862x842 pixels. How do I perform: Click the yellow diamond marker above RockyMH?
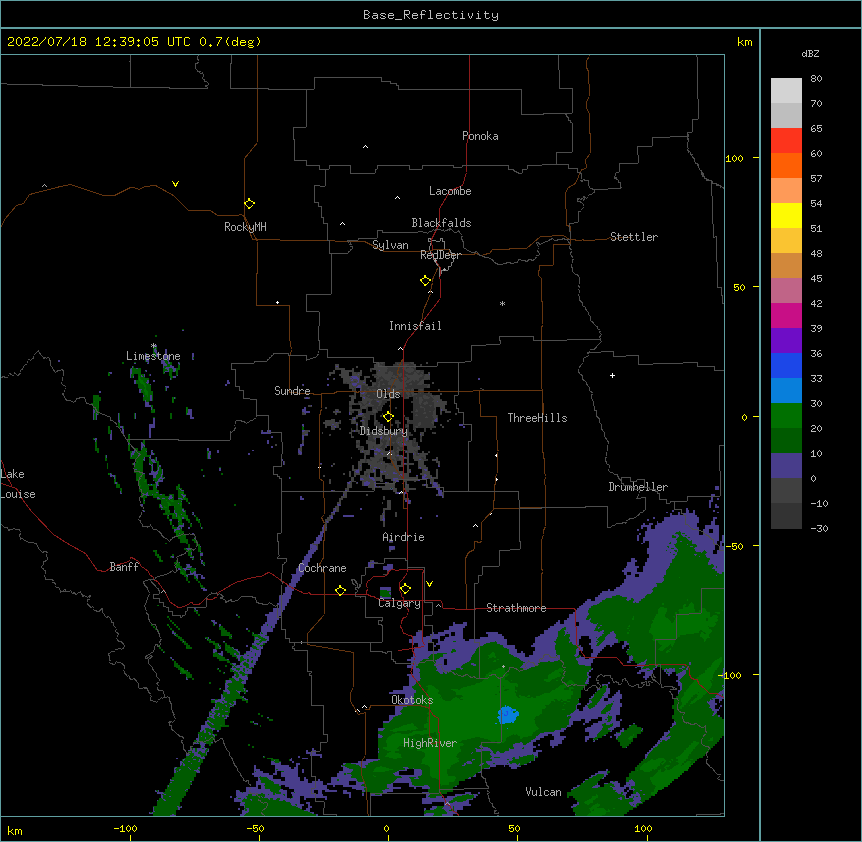pyautogui.click(x=249, y=204)
